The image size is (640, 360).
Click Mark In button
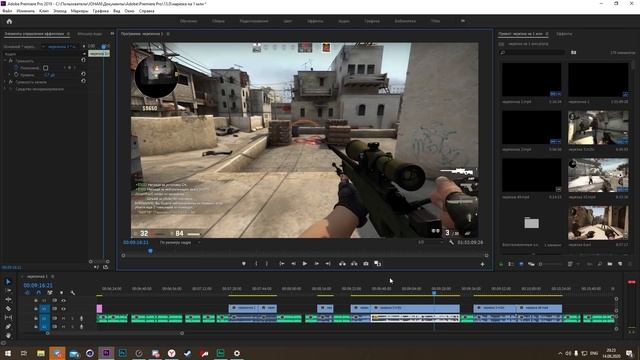tap(256, 264)
